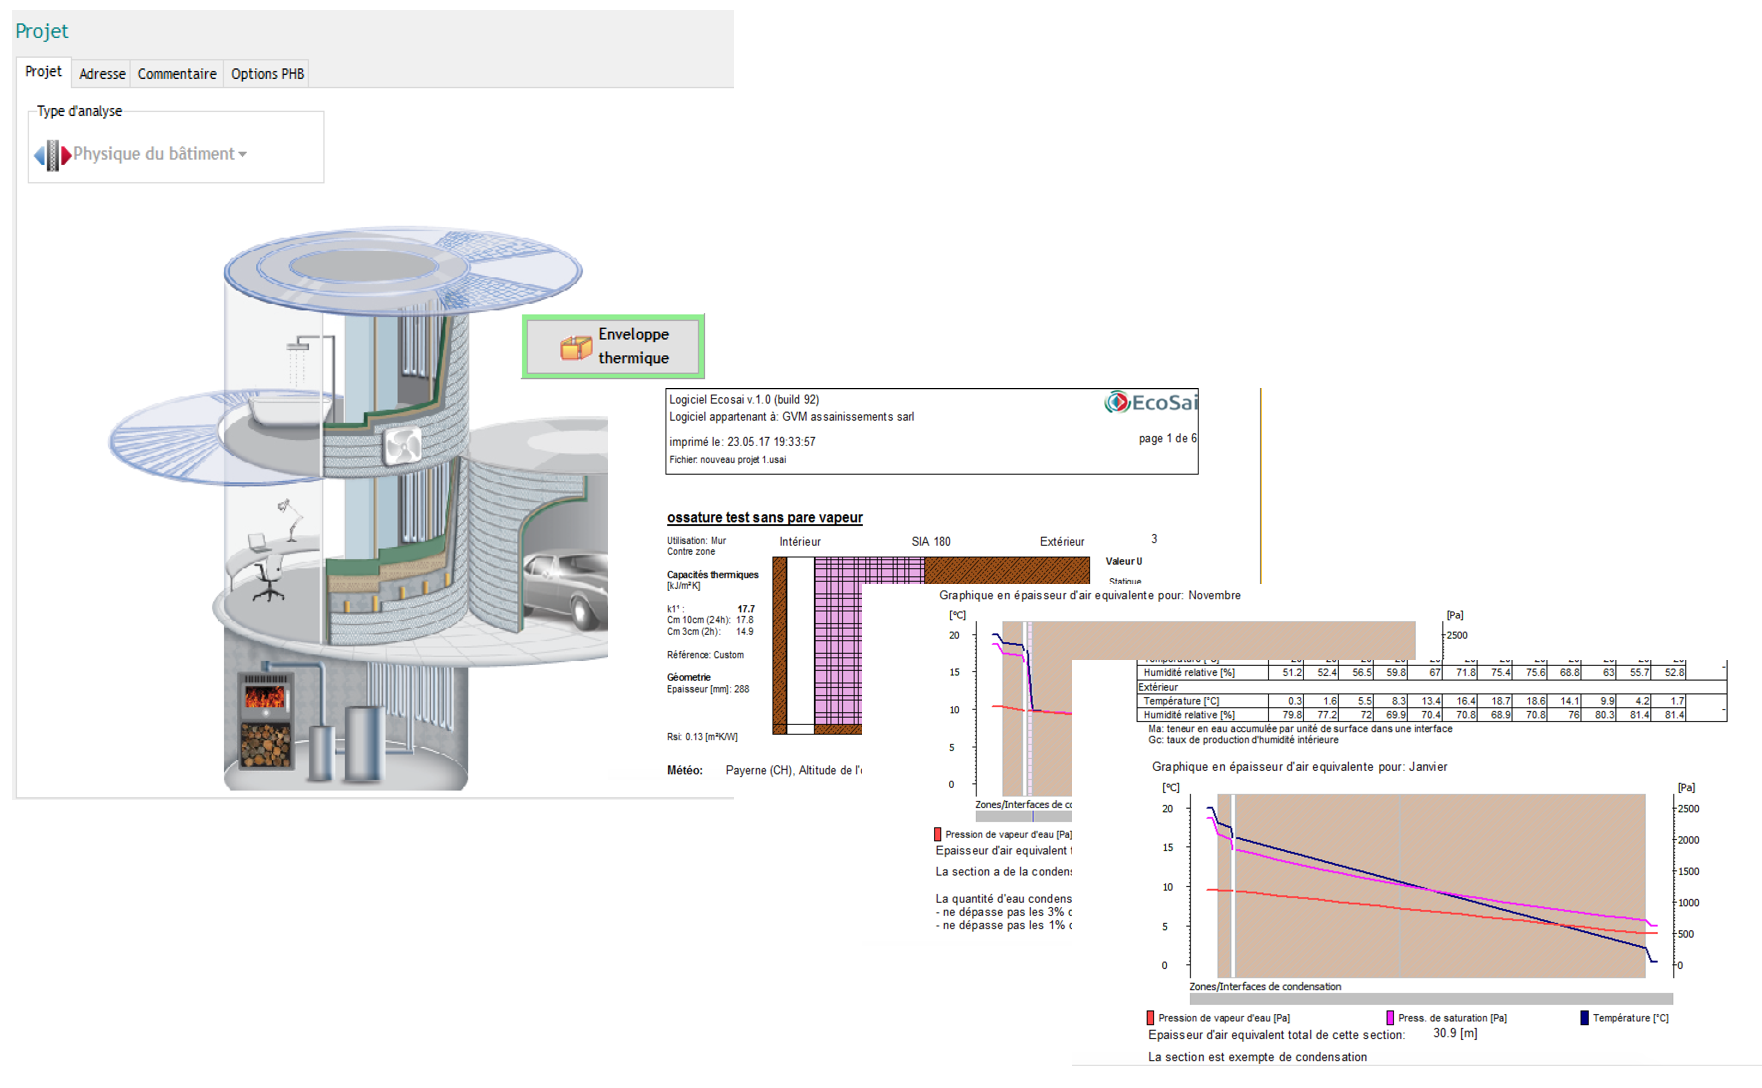The image size is (1762, 1088).
Task: Click 'Rsi: 0.13 [m²K/W]' text
Action: pos(703,737)
